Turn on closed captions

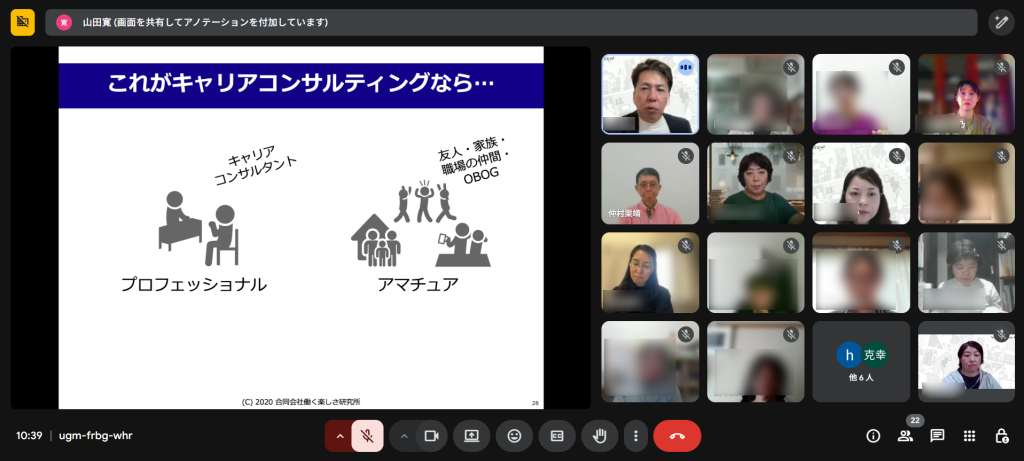(557, 436)
